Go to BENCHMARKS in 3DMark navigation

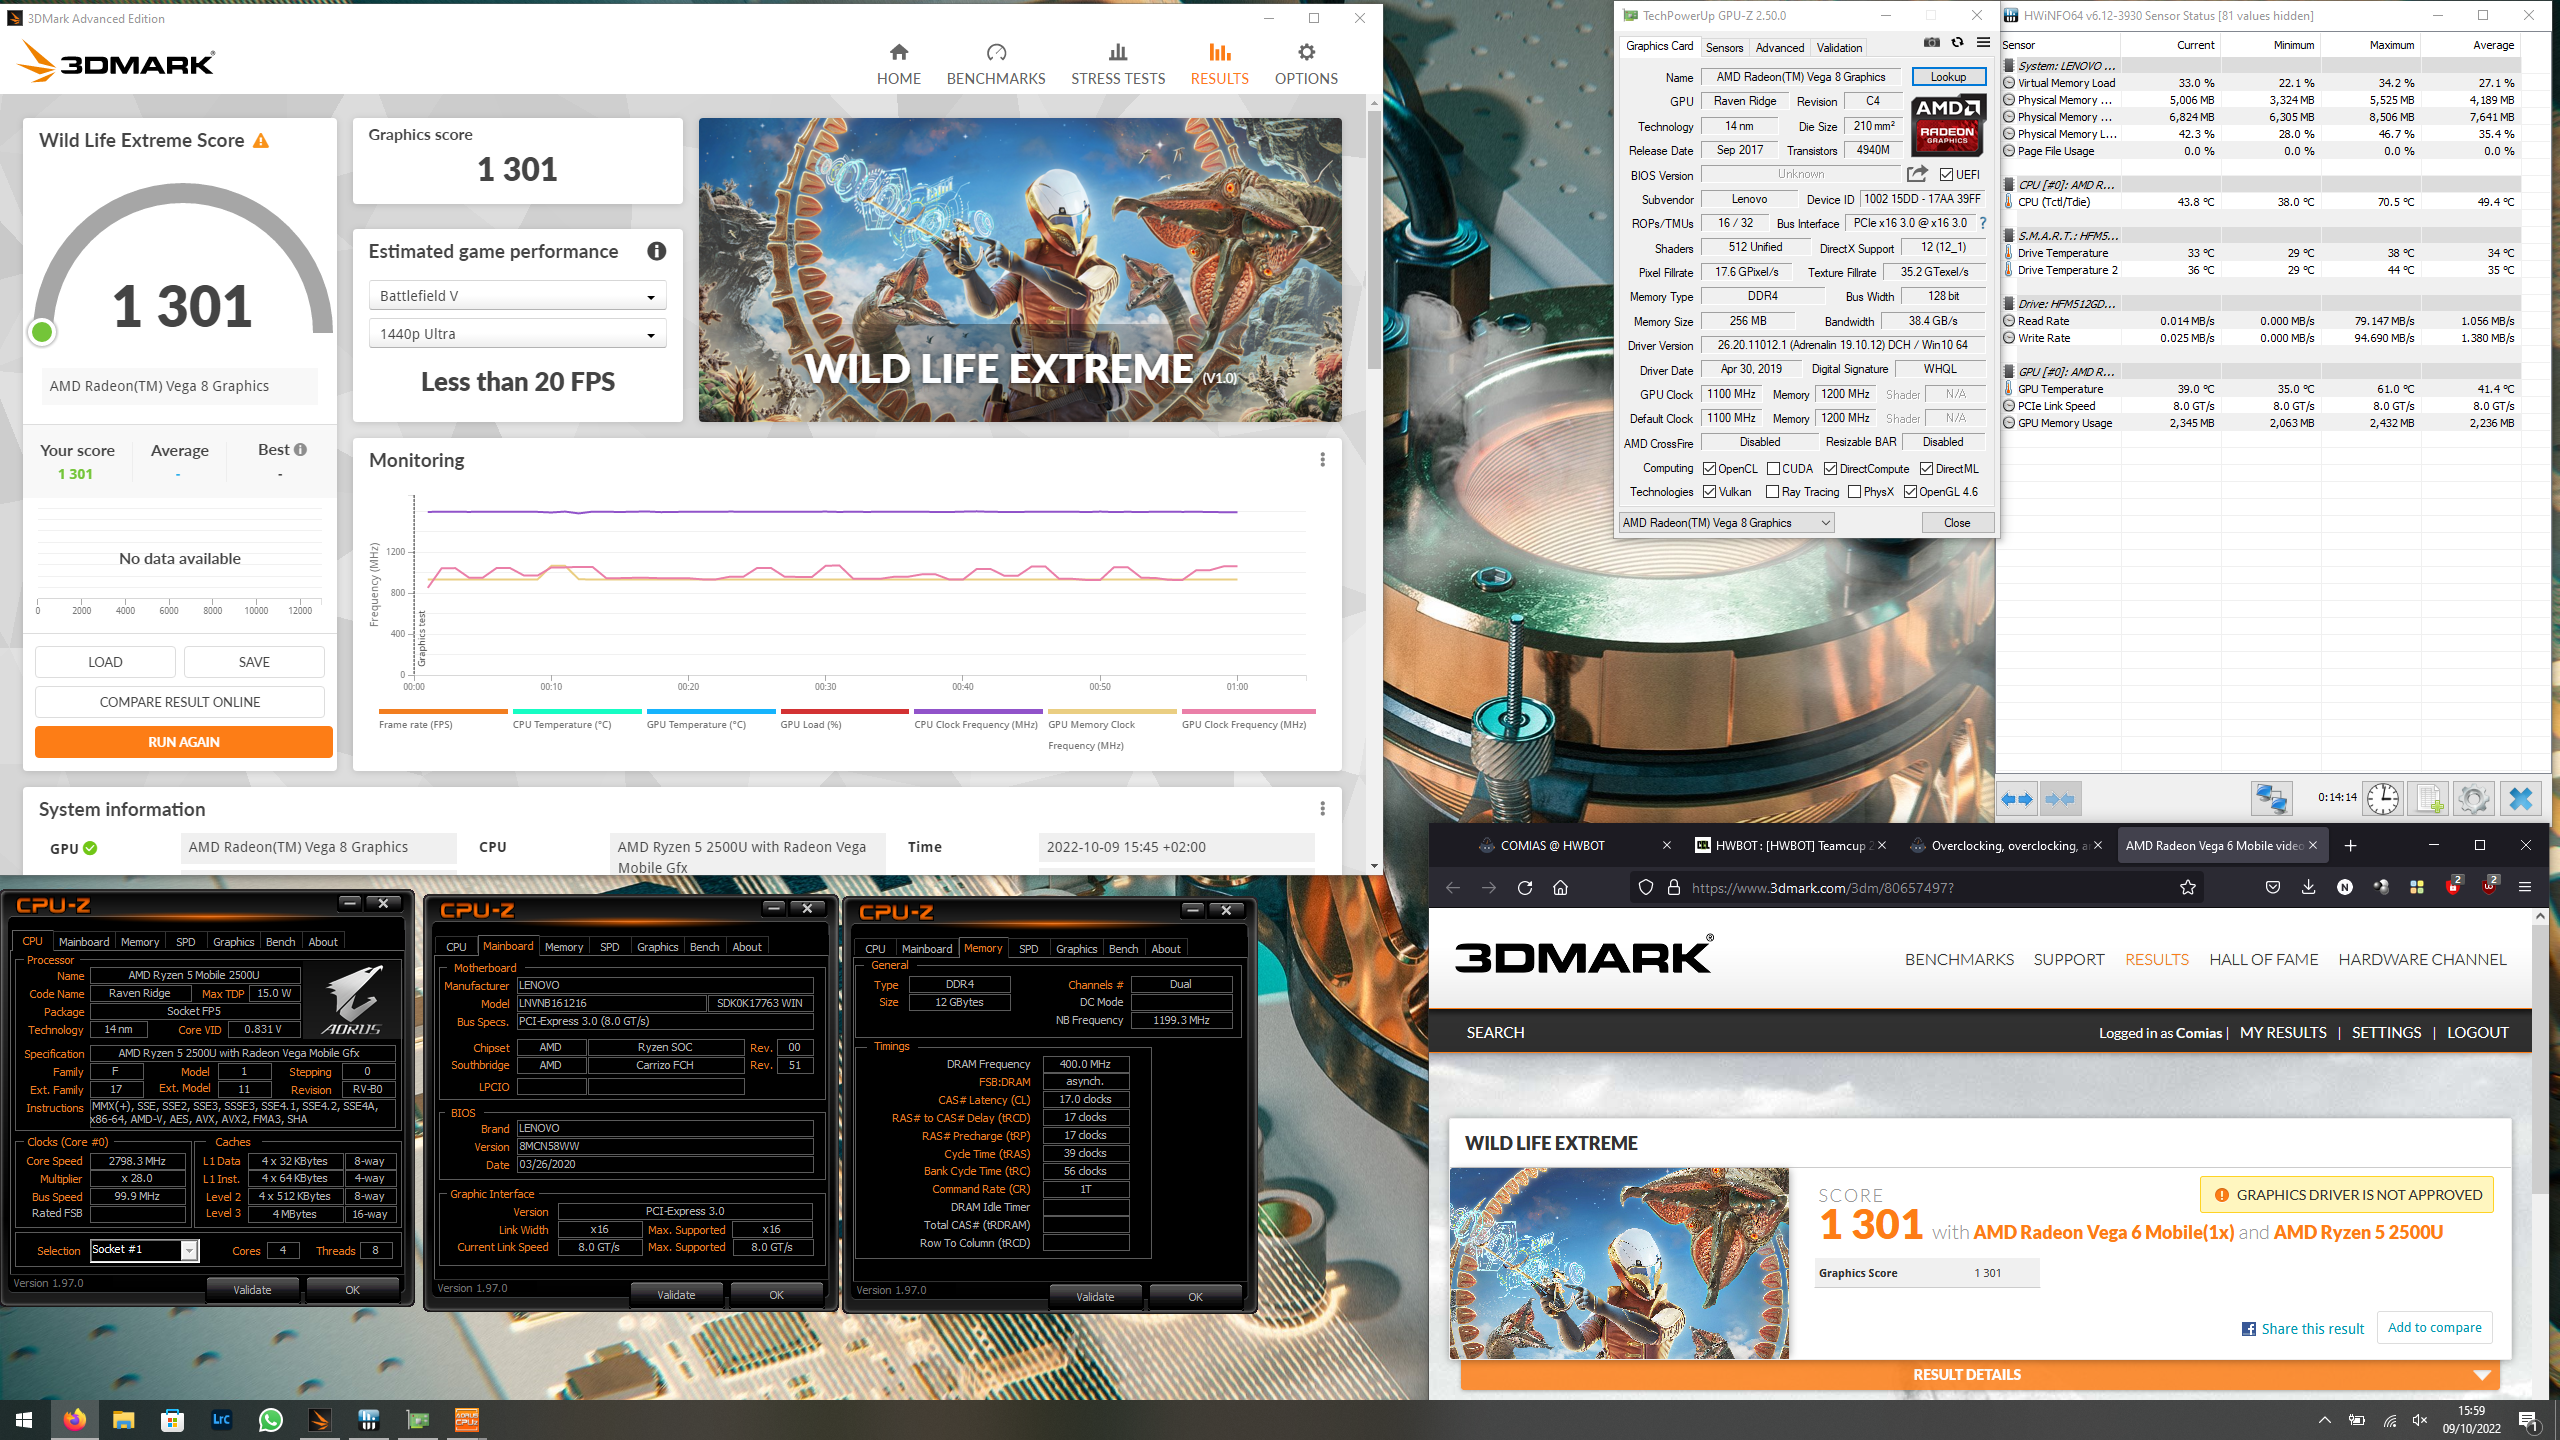click(995, 64)
